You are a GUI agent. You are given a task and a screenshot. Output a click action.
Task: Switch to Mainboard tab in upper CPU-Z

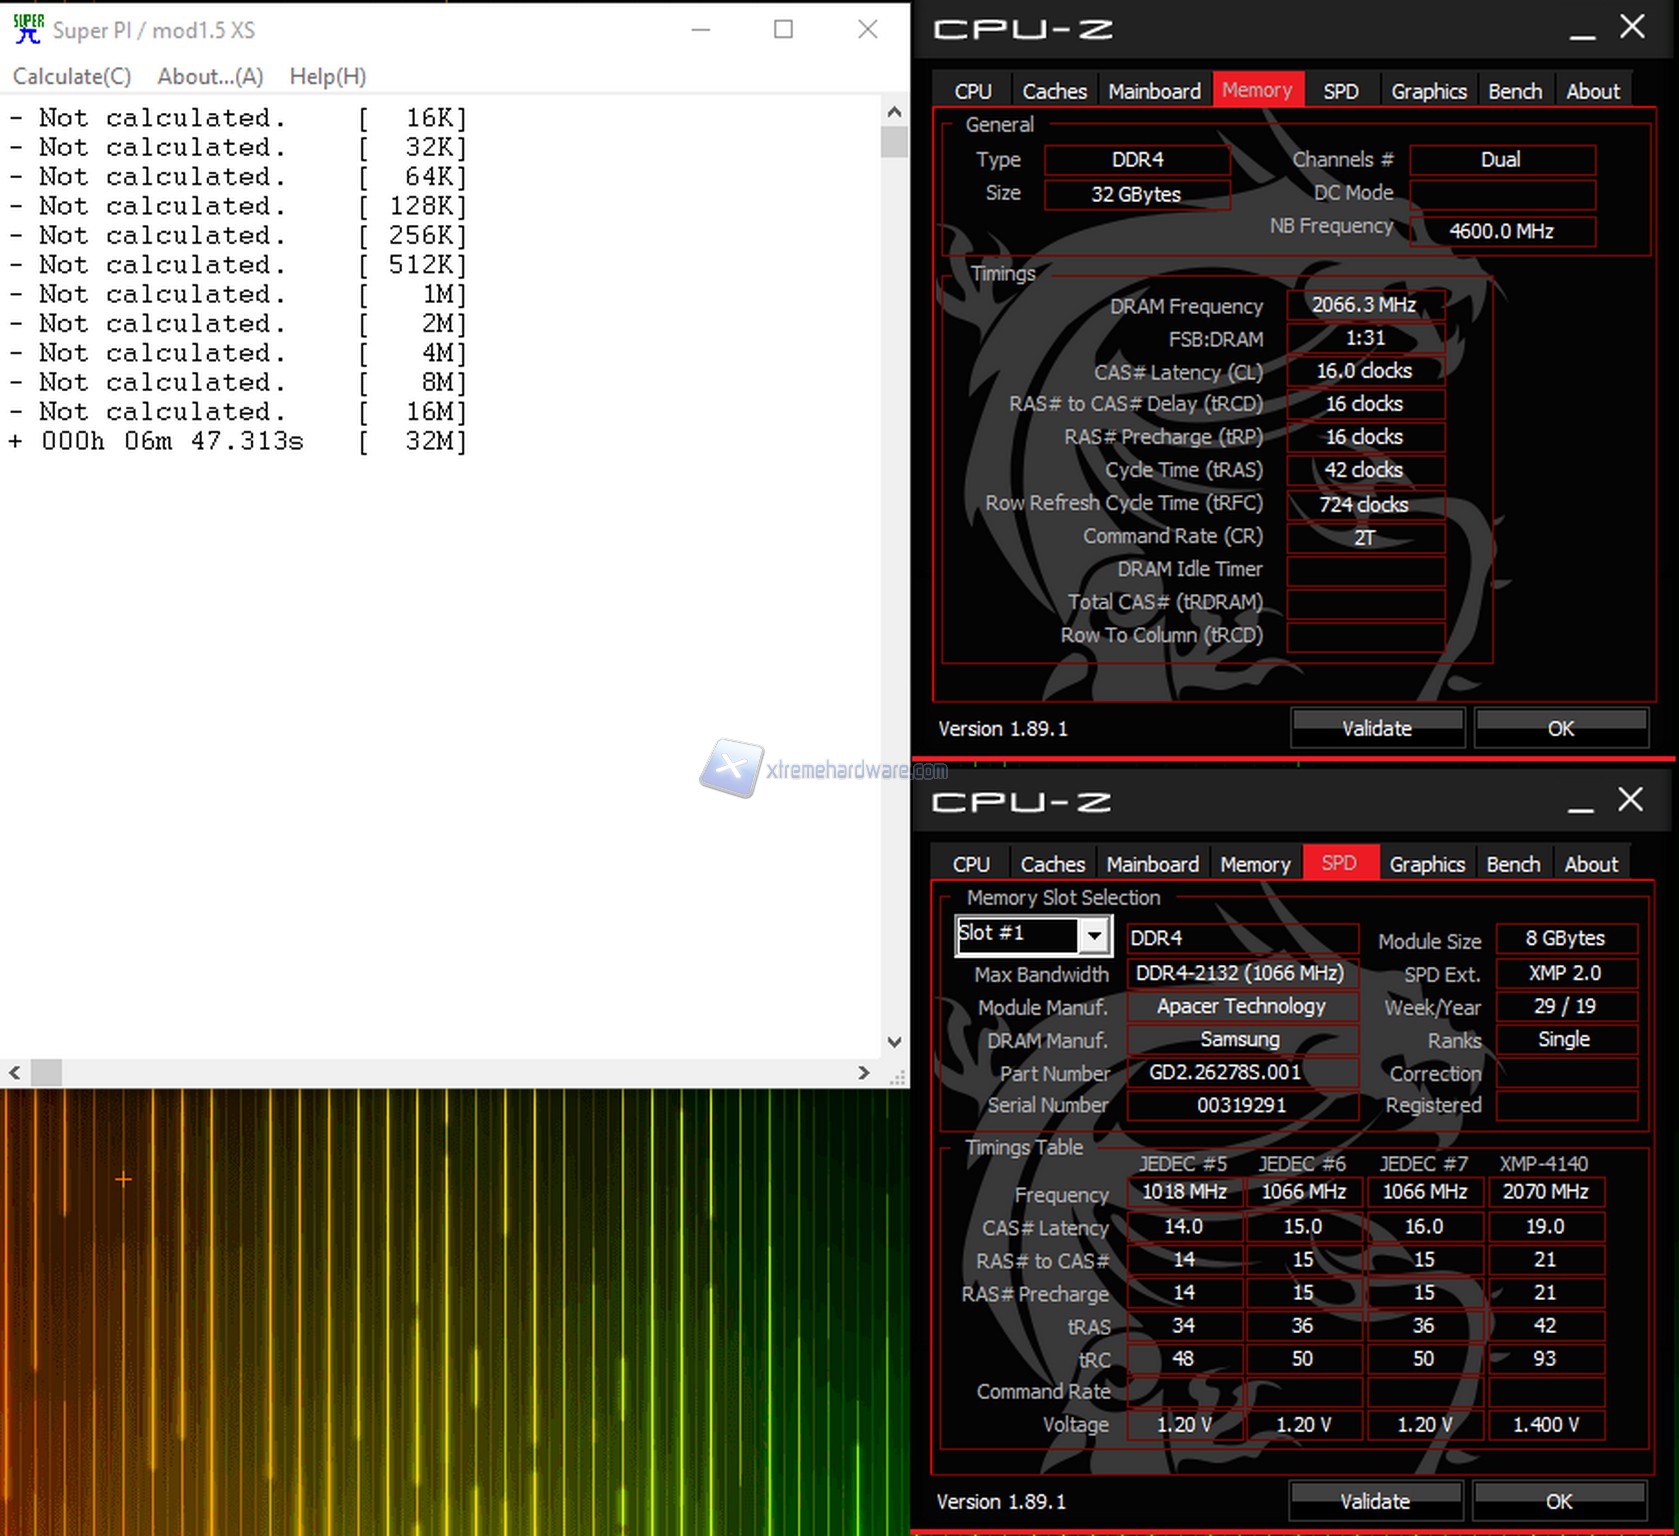coord(1154,91)
